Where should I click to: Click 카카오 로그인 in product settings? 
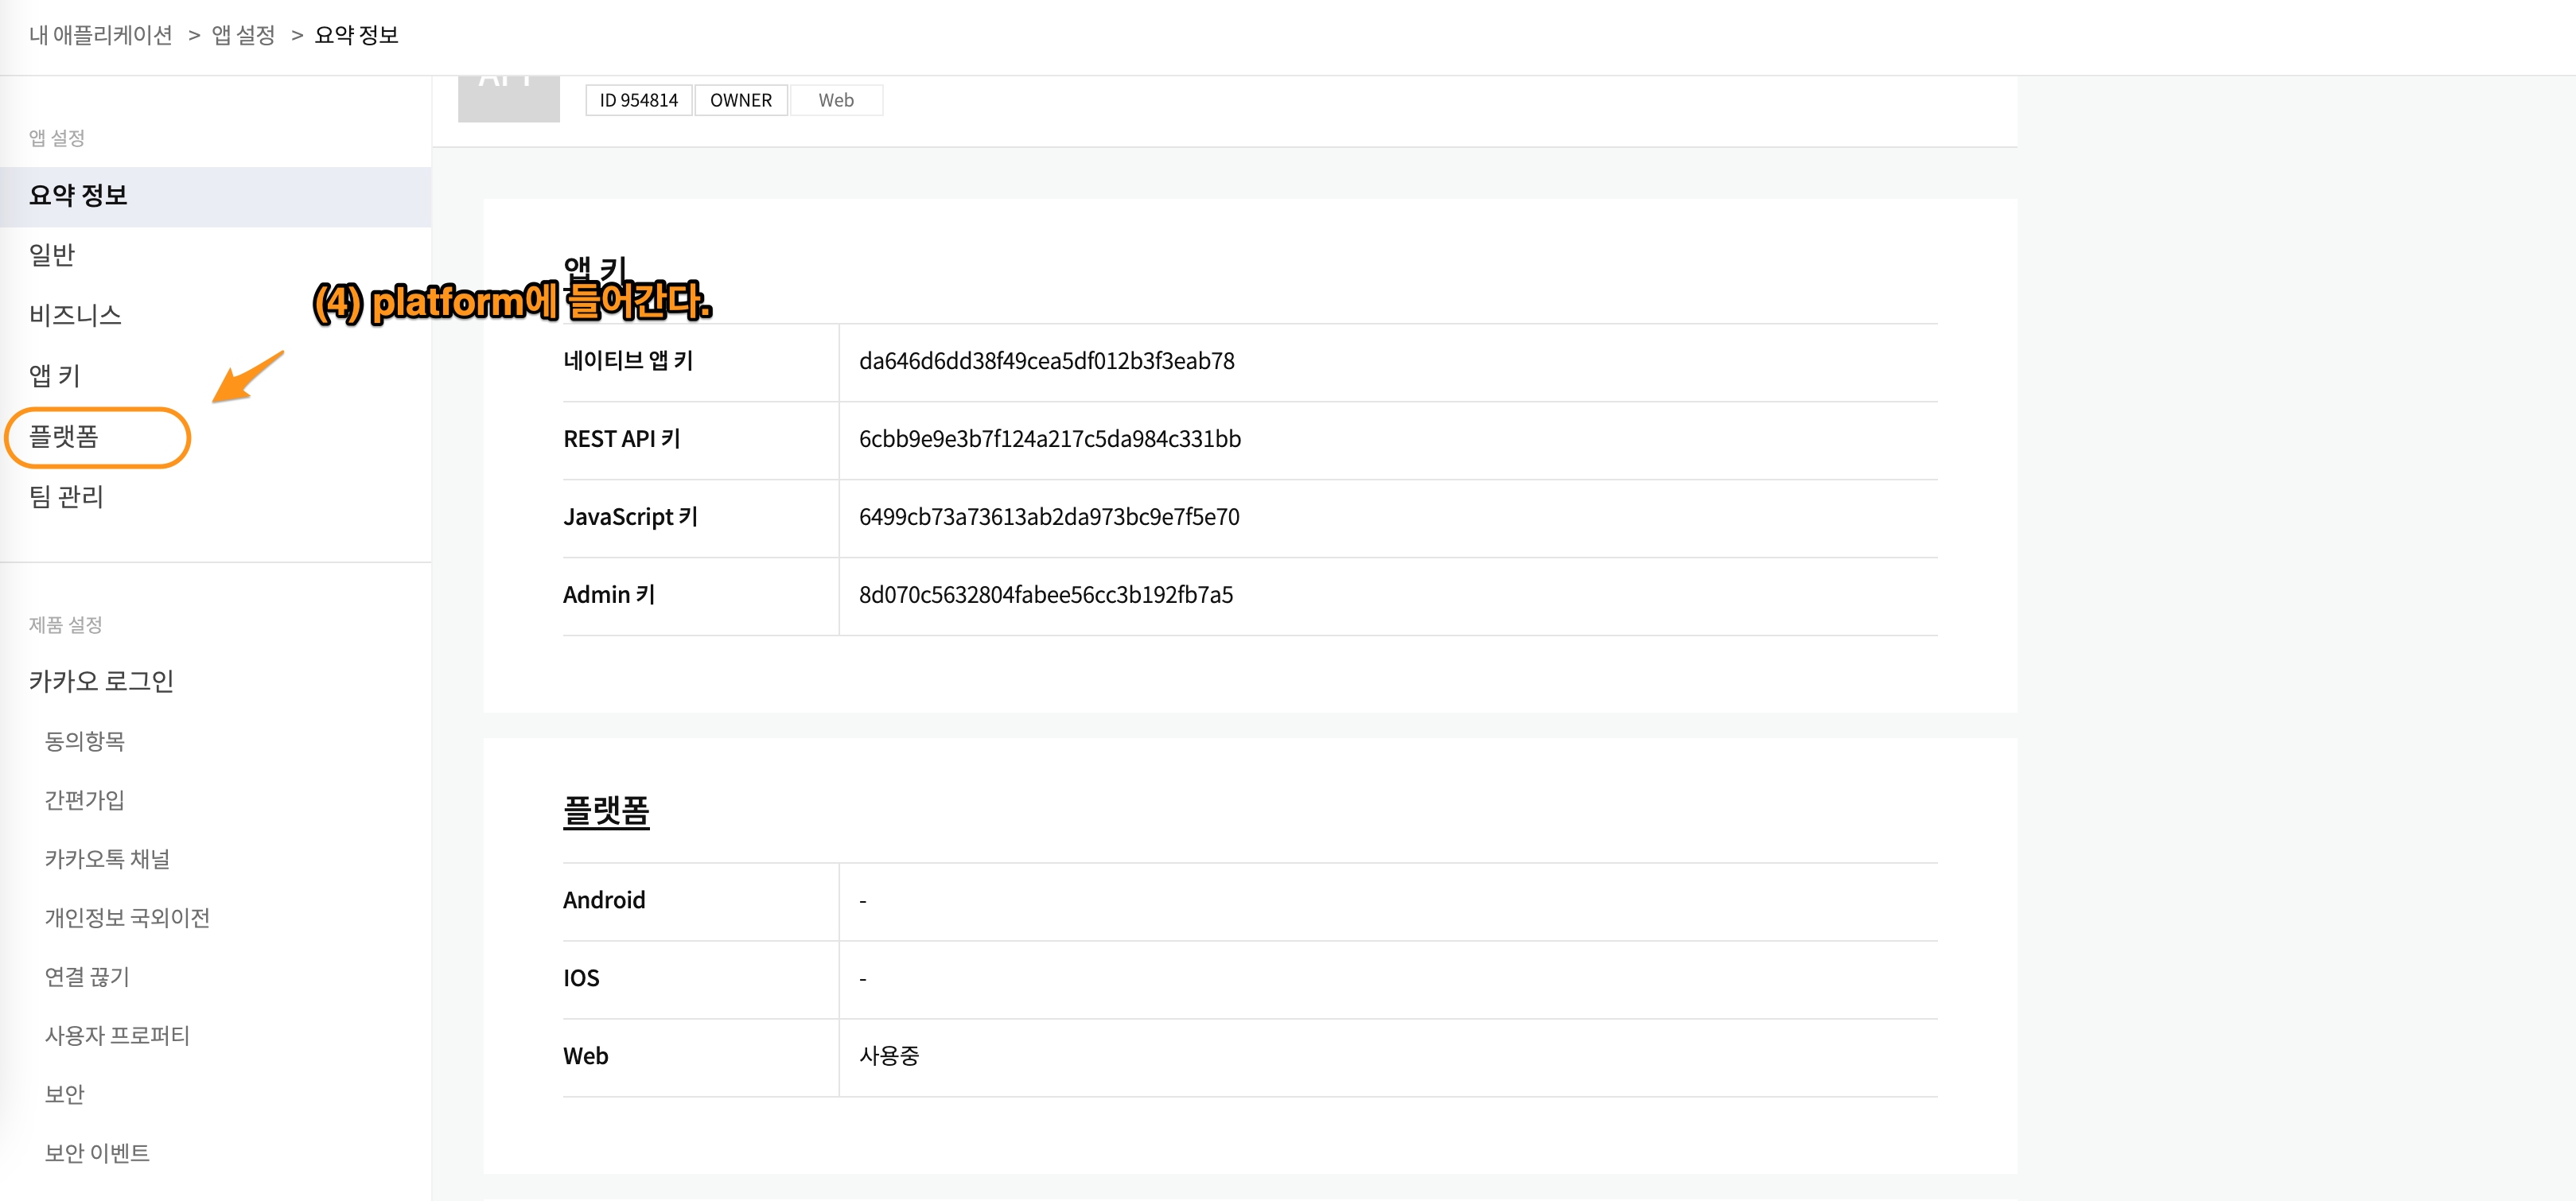click(101, 682)
